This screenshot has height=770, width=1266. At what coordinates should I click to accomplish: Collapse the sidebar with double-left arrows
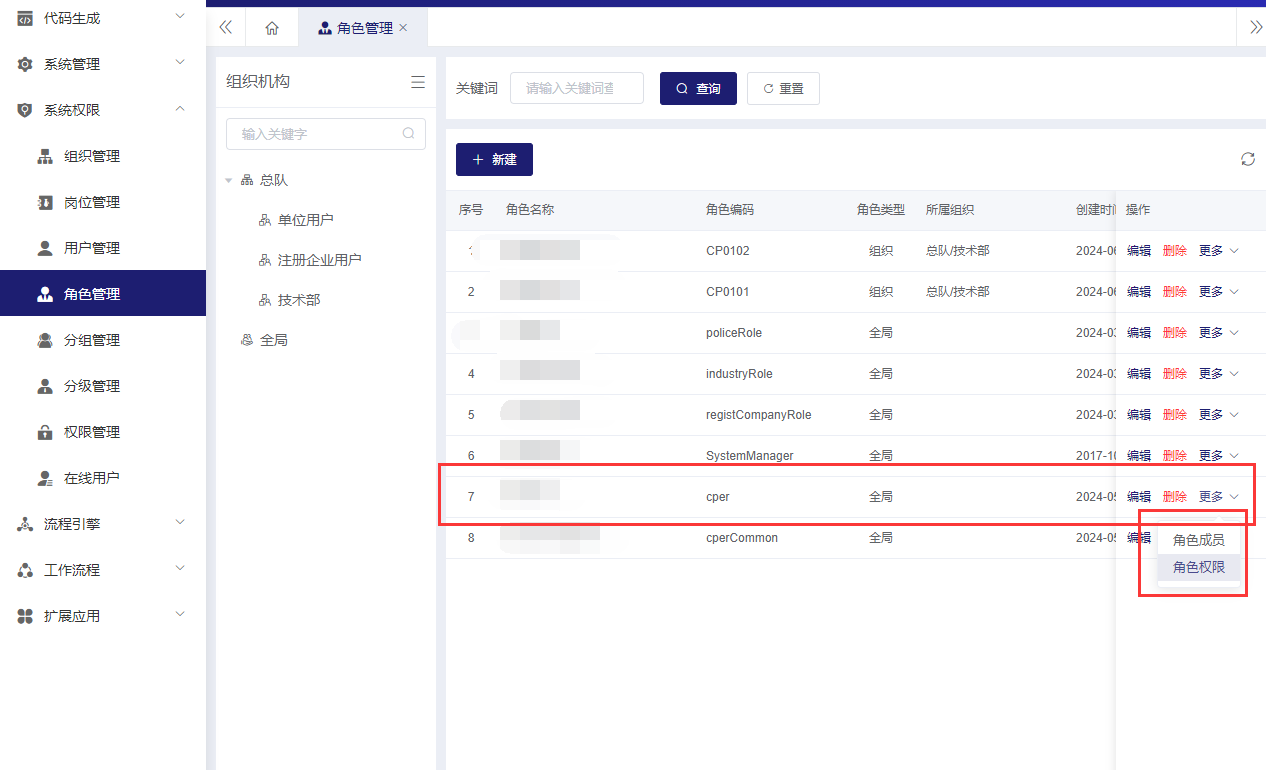point(226,28)
